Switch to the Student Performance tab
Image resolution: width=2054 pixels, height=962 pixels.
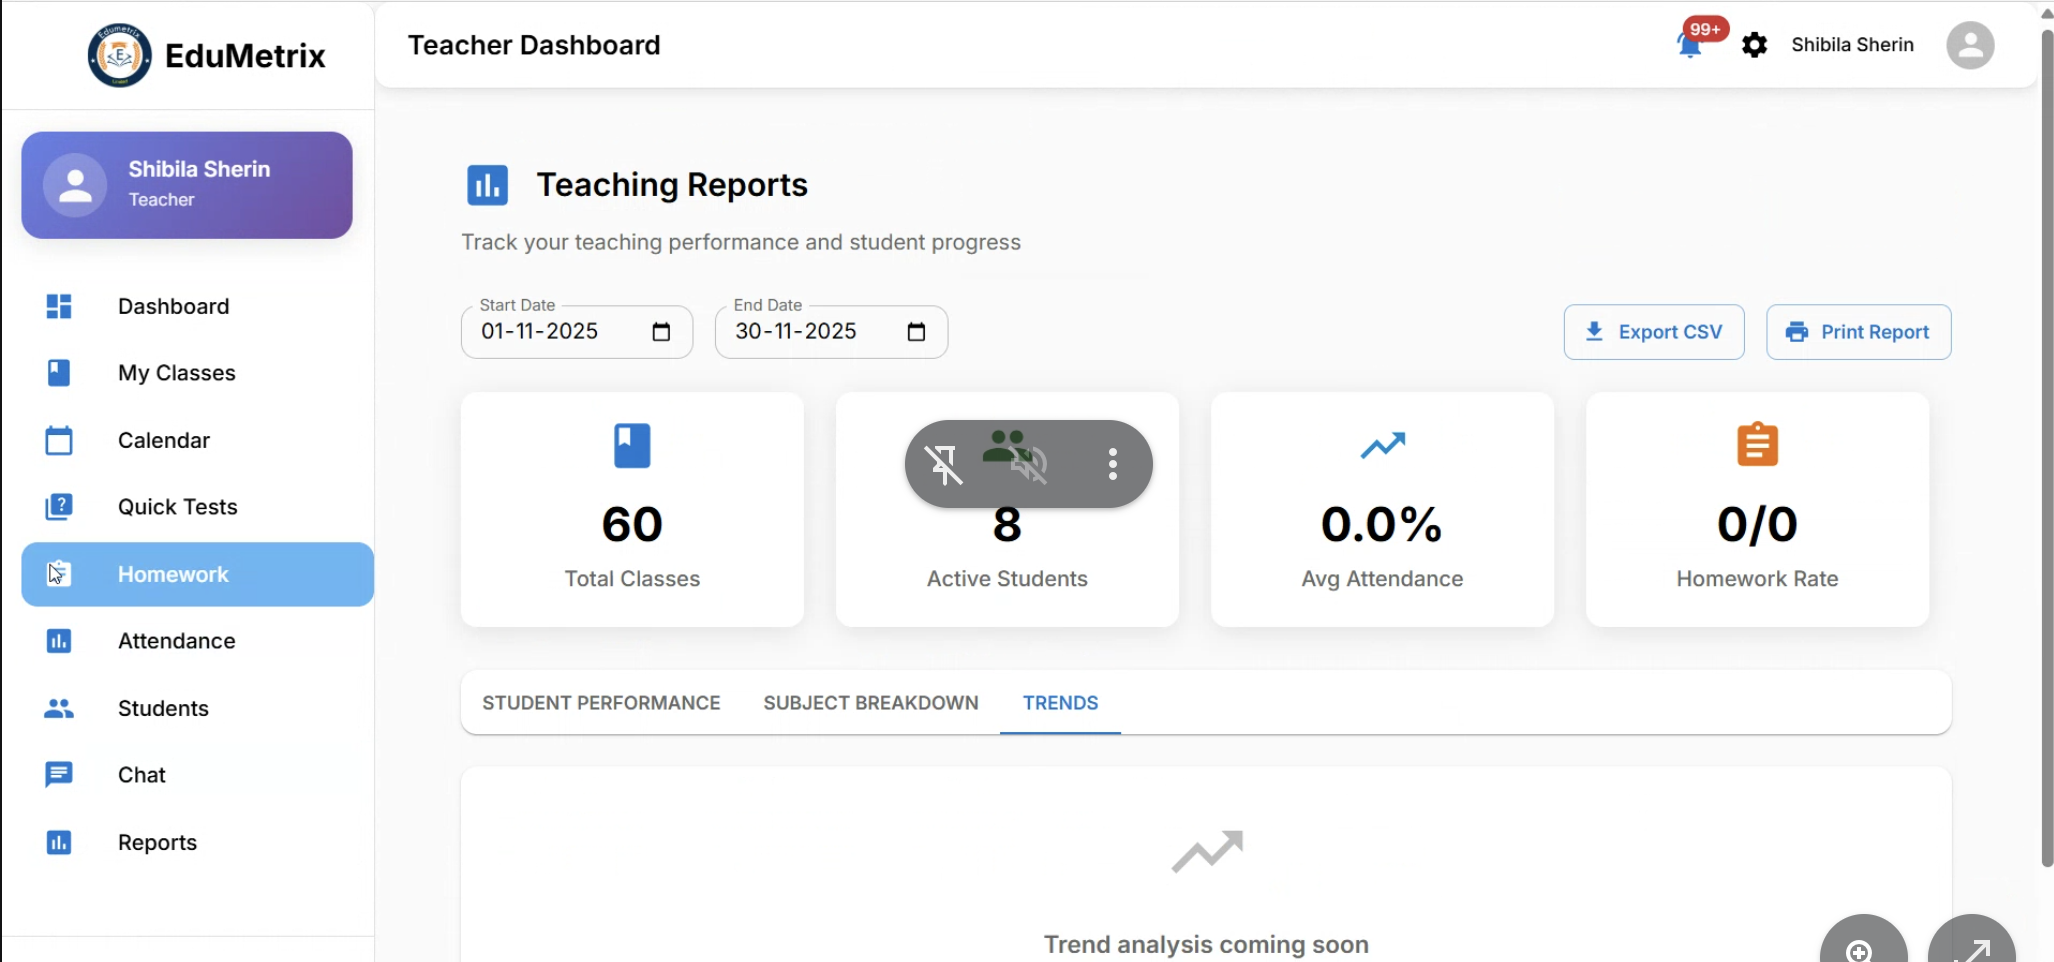601,703
